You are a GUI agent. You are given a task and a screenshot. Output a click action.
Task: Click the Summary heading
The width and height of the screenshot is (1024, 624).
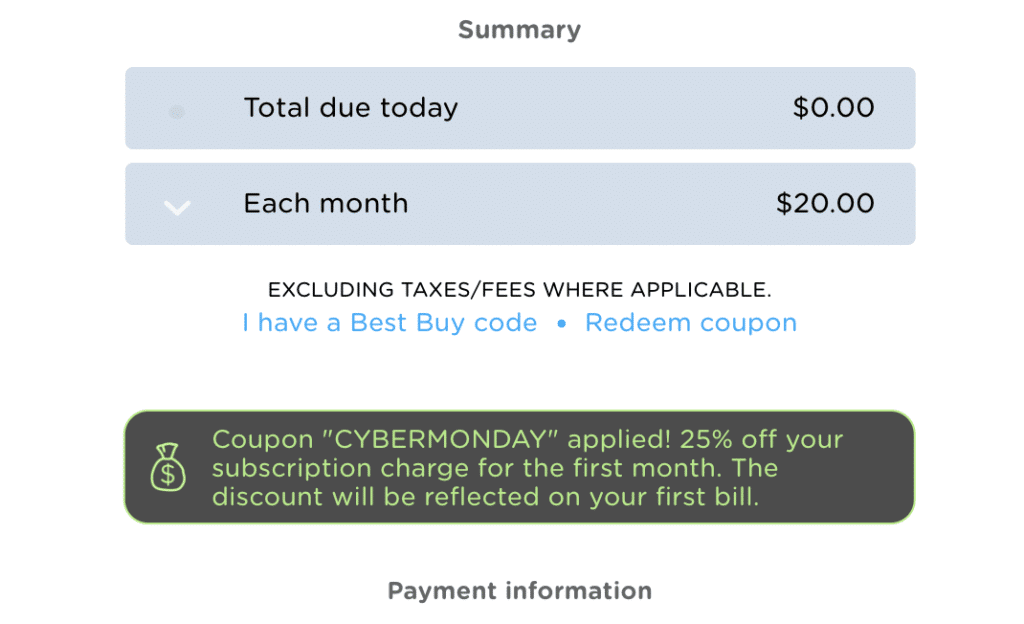pyautogui.click(x=519, y=30)
